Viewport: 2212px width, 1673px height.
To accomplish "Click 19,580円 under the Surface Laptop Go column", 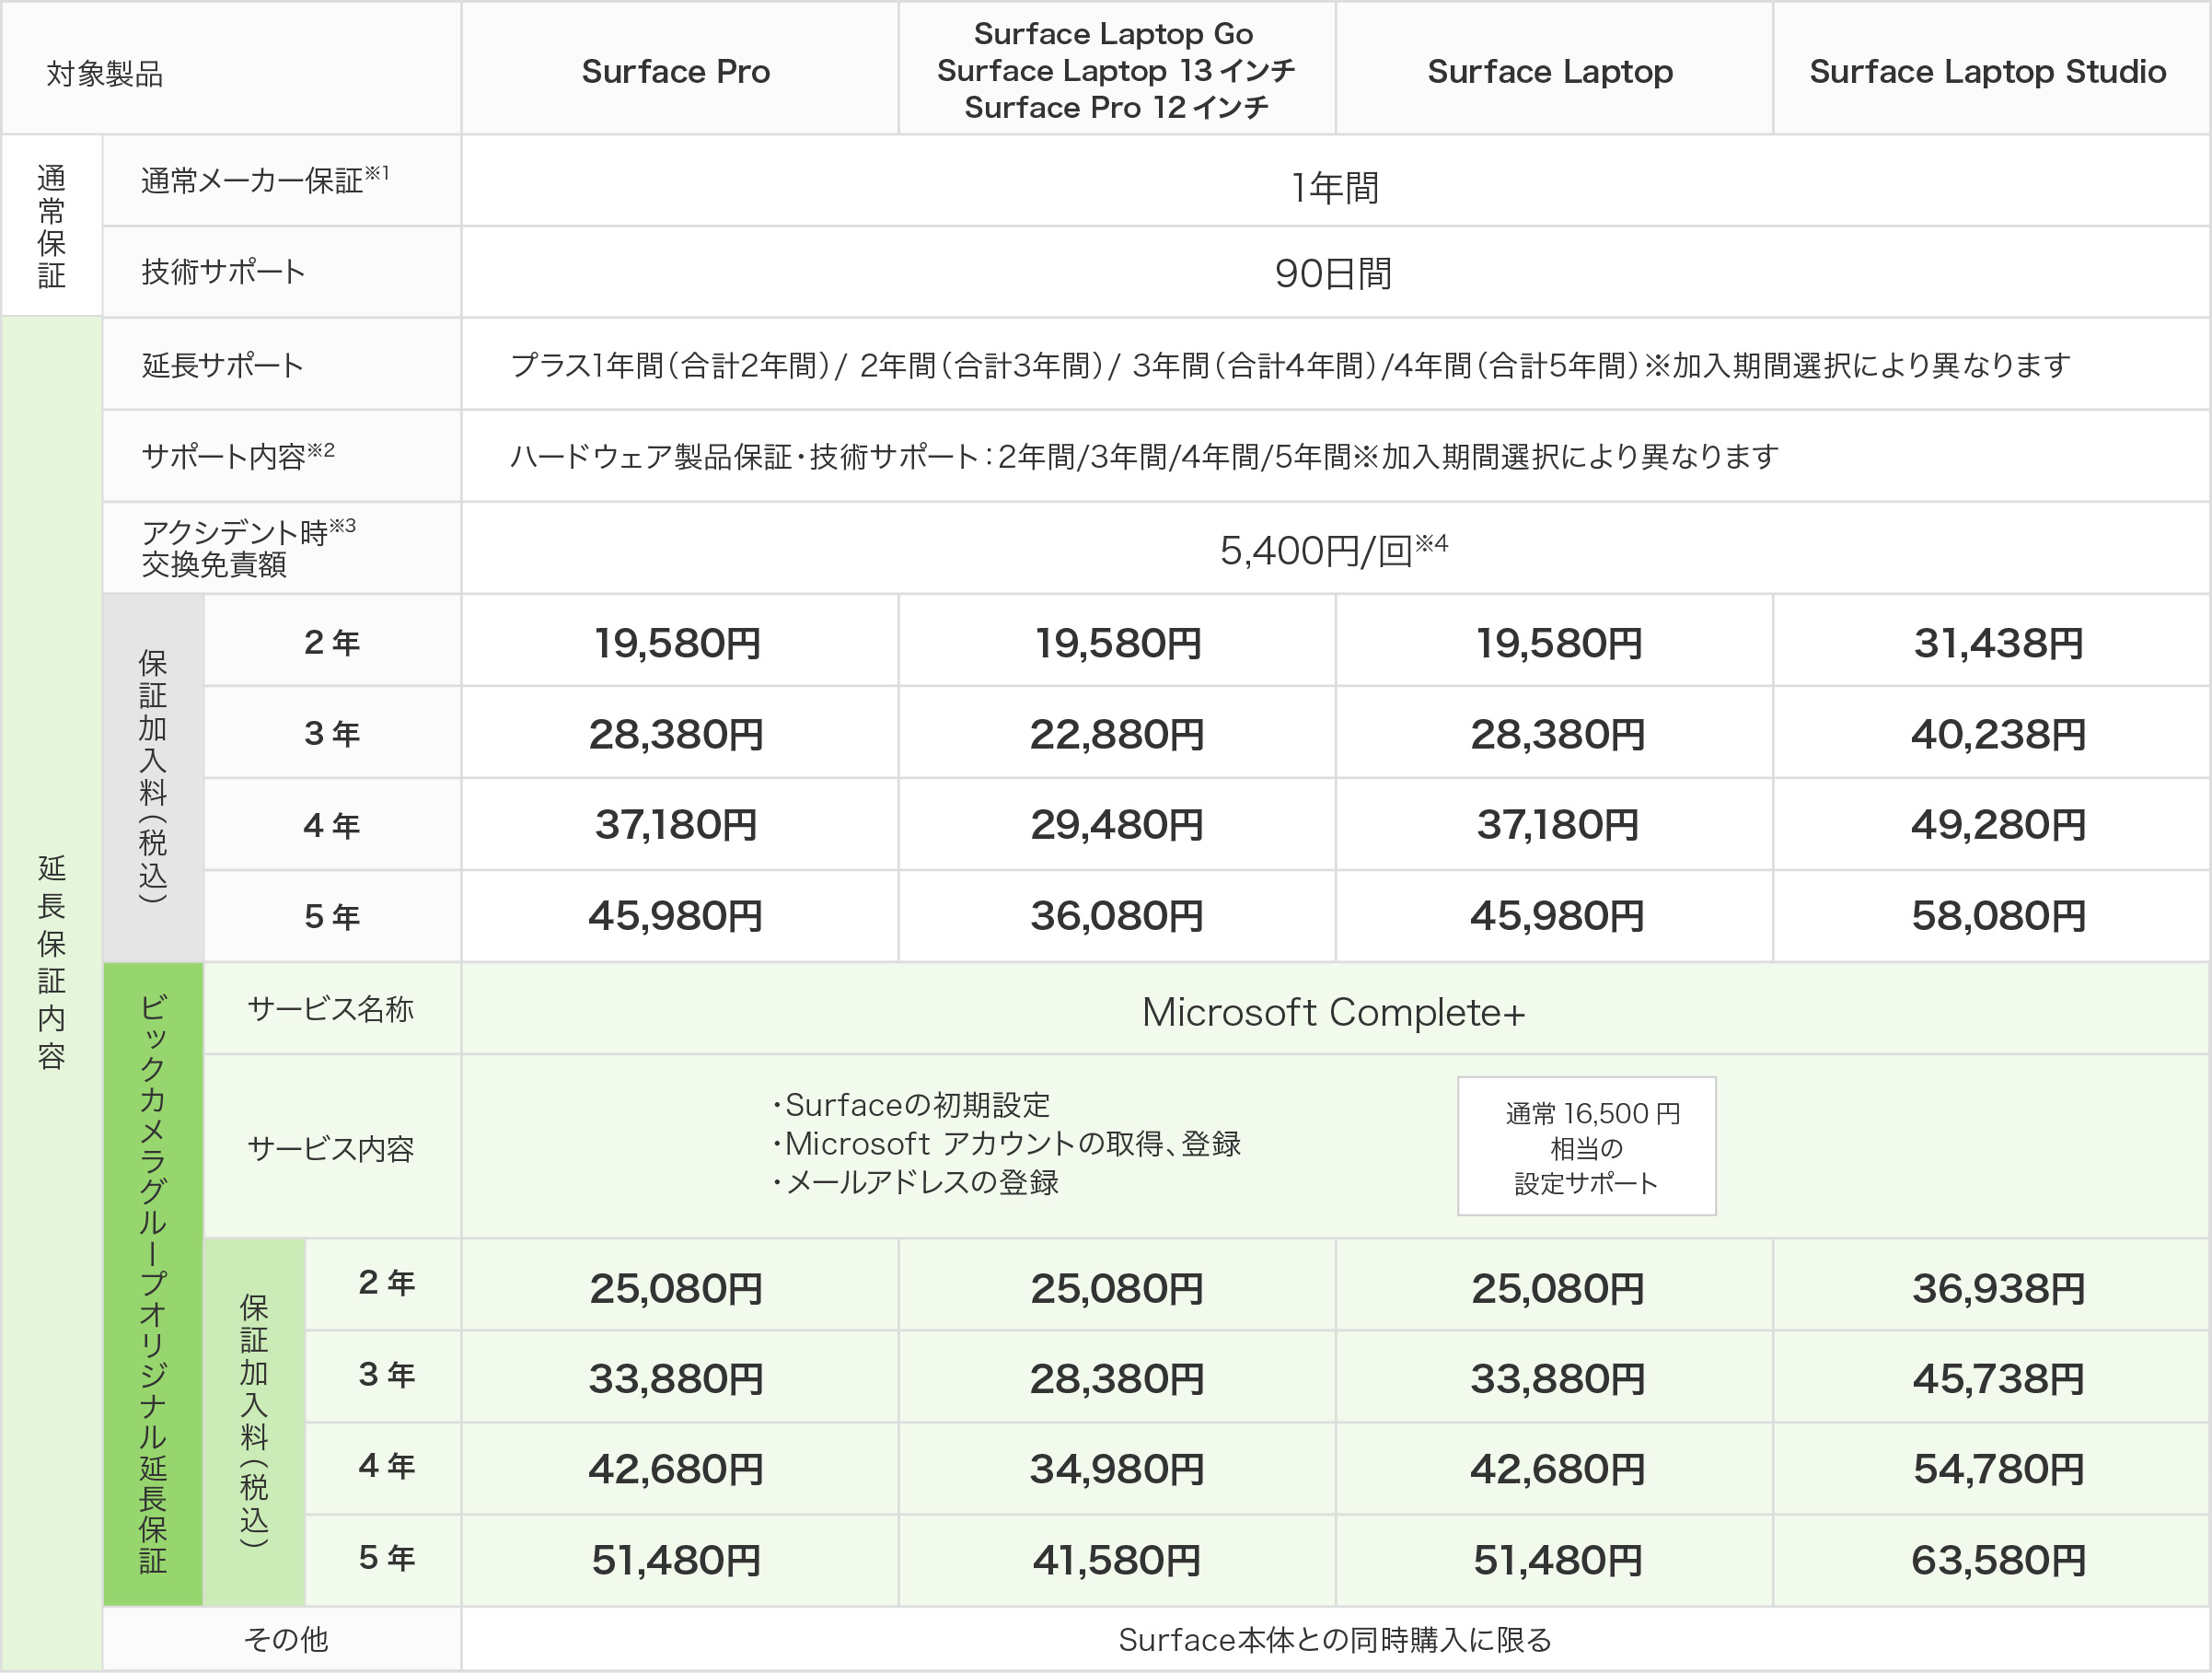I will coord(1118,643).
